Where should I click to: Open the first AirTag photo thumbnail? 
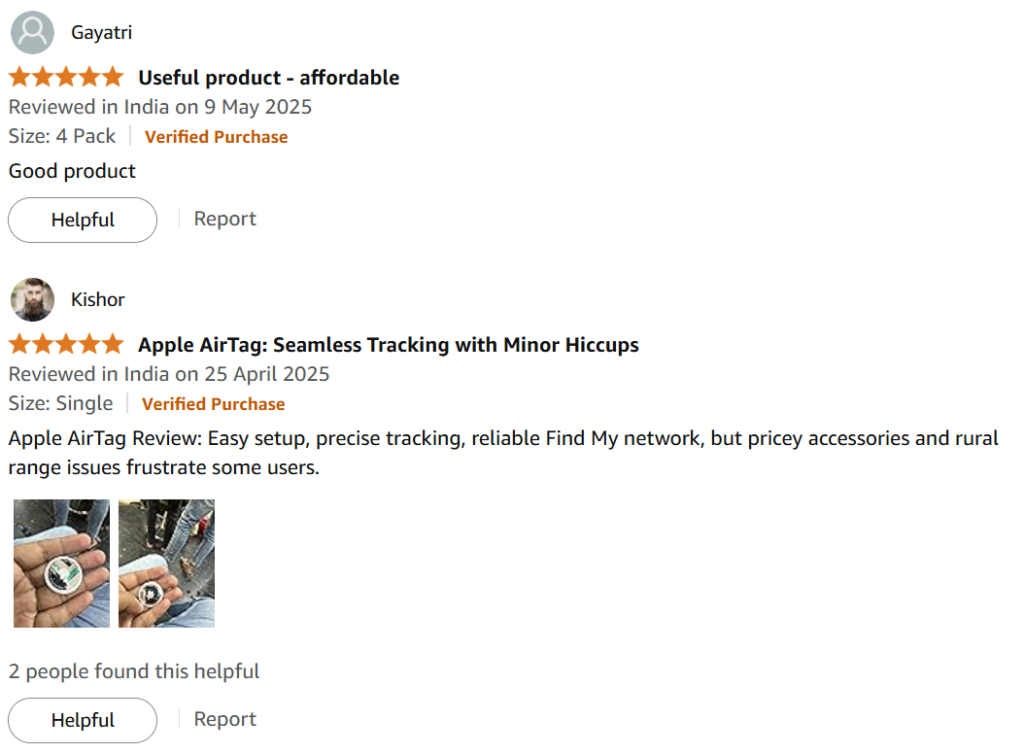[x=61, y=564]
